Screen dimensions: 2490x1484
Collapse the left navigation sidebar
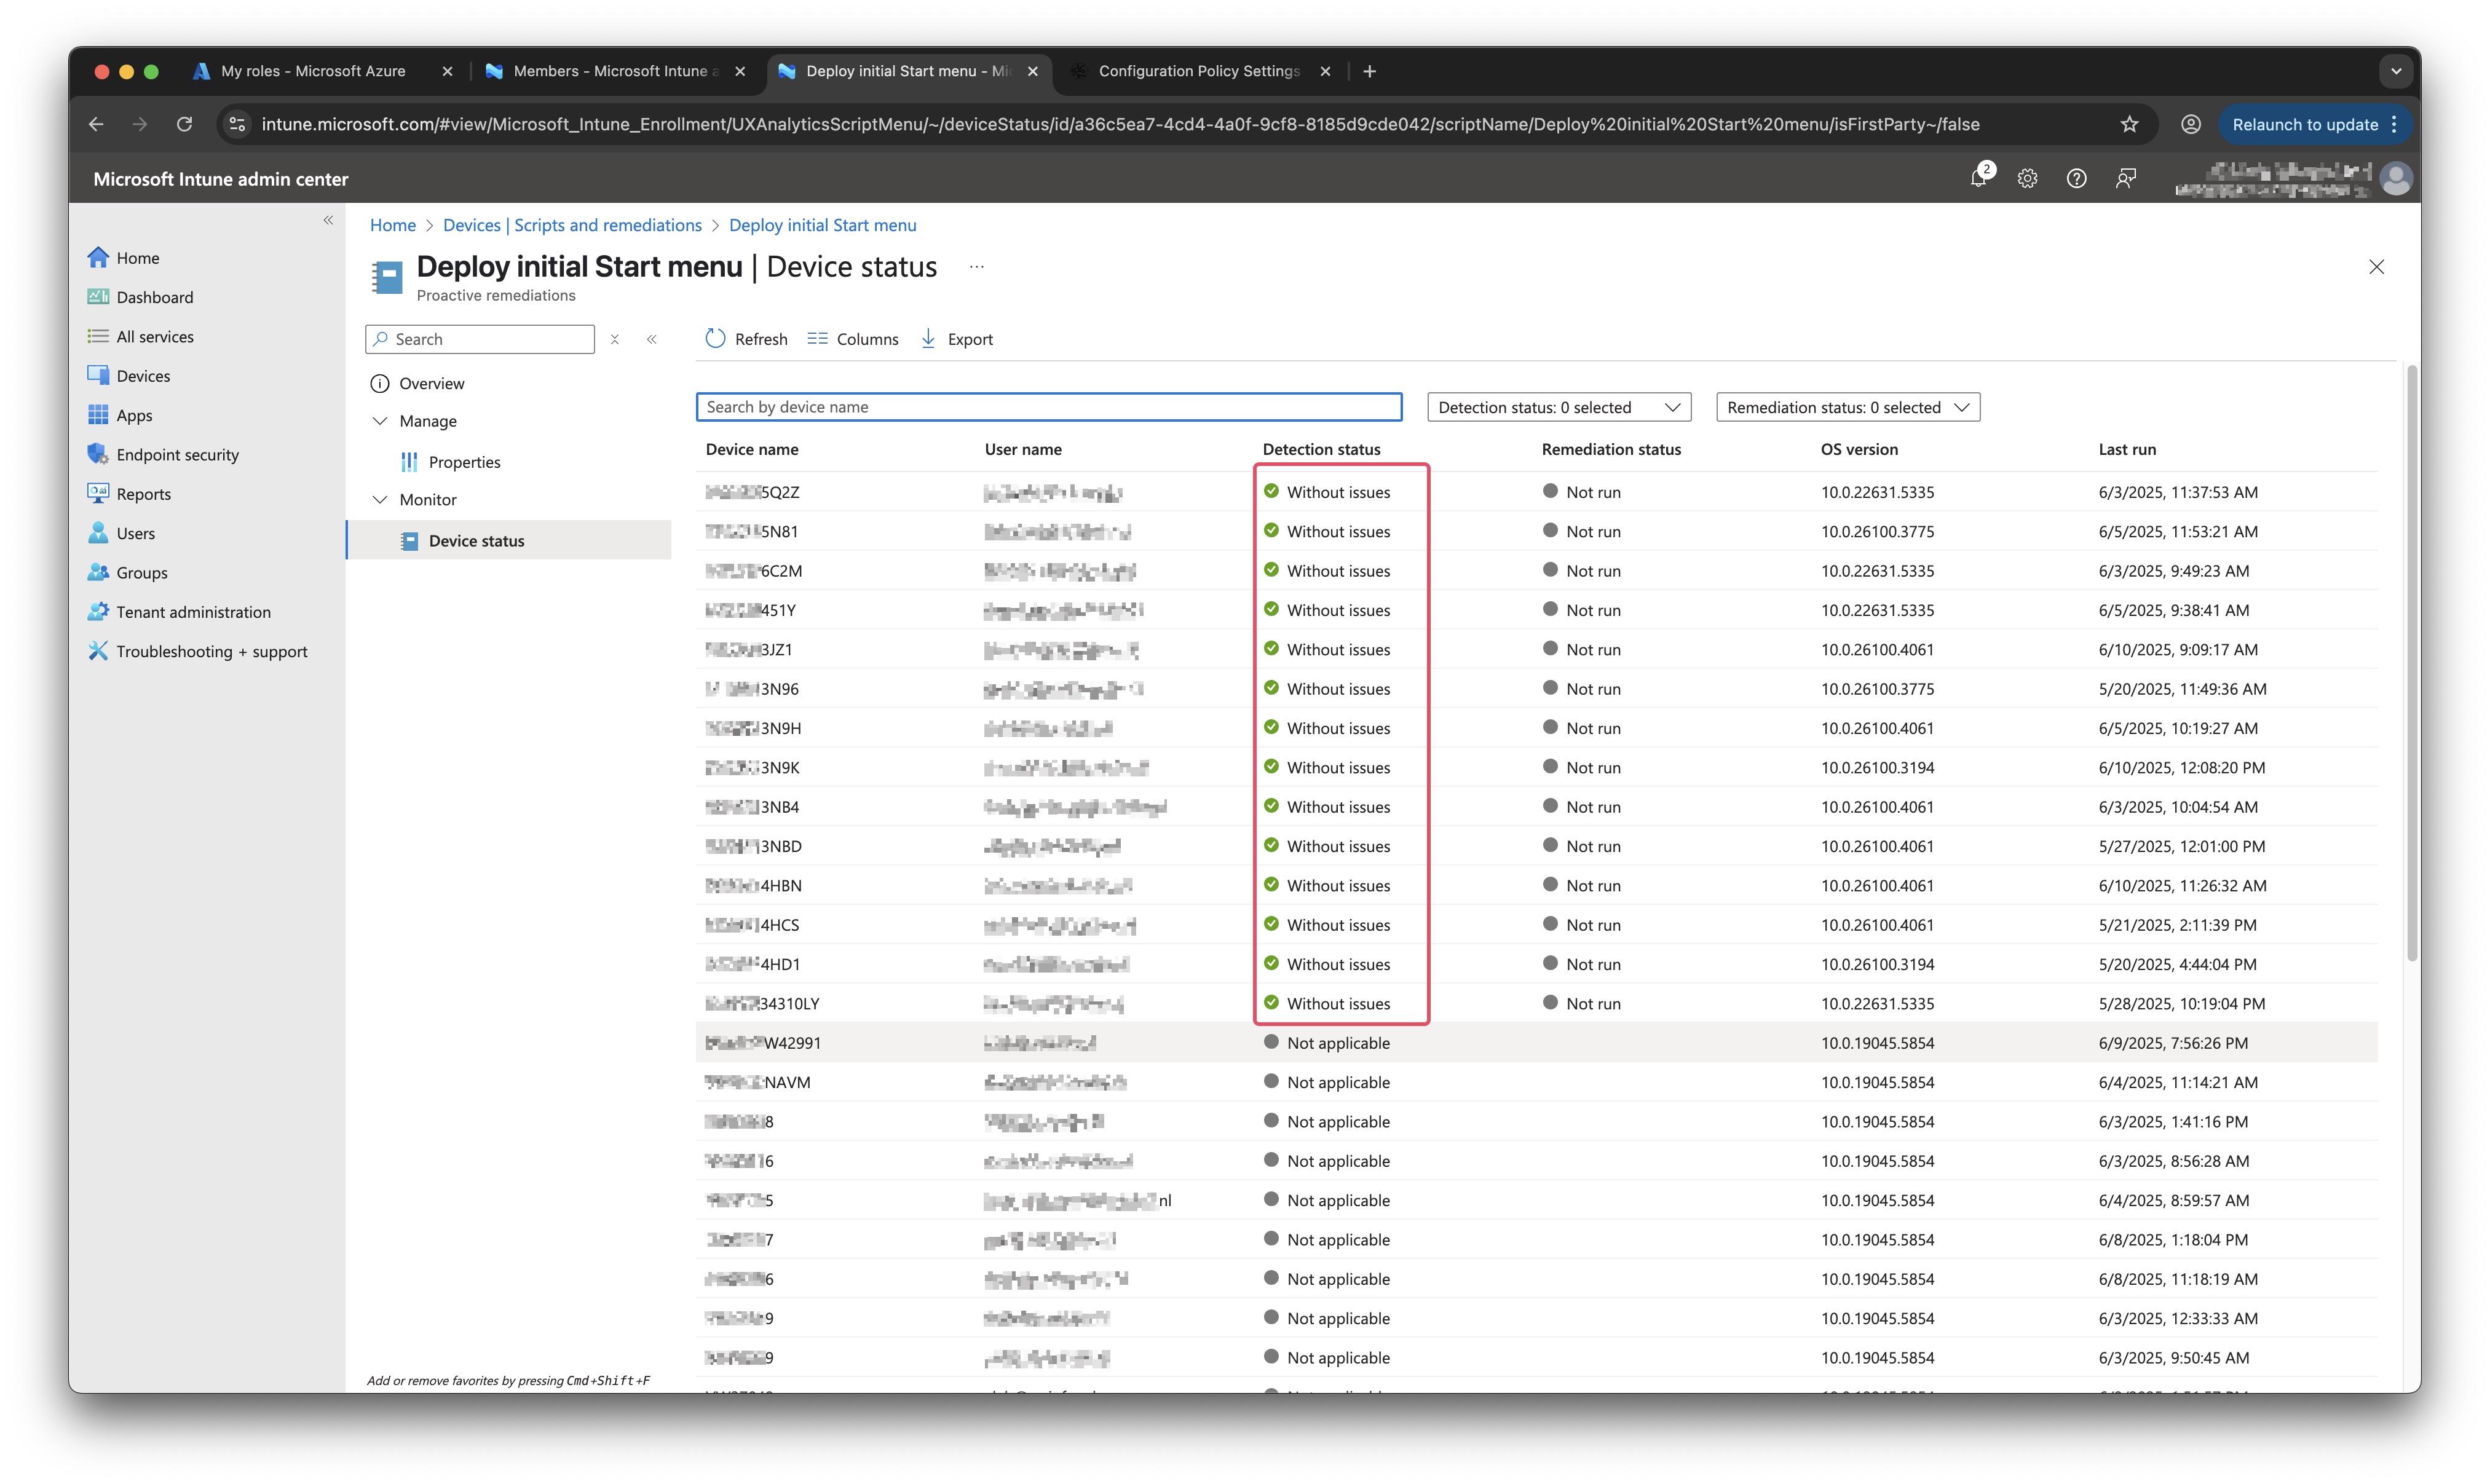pos(328,220)
